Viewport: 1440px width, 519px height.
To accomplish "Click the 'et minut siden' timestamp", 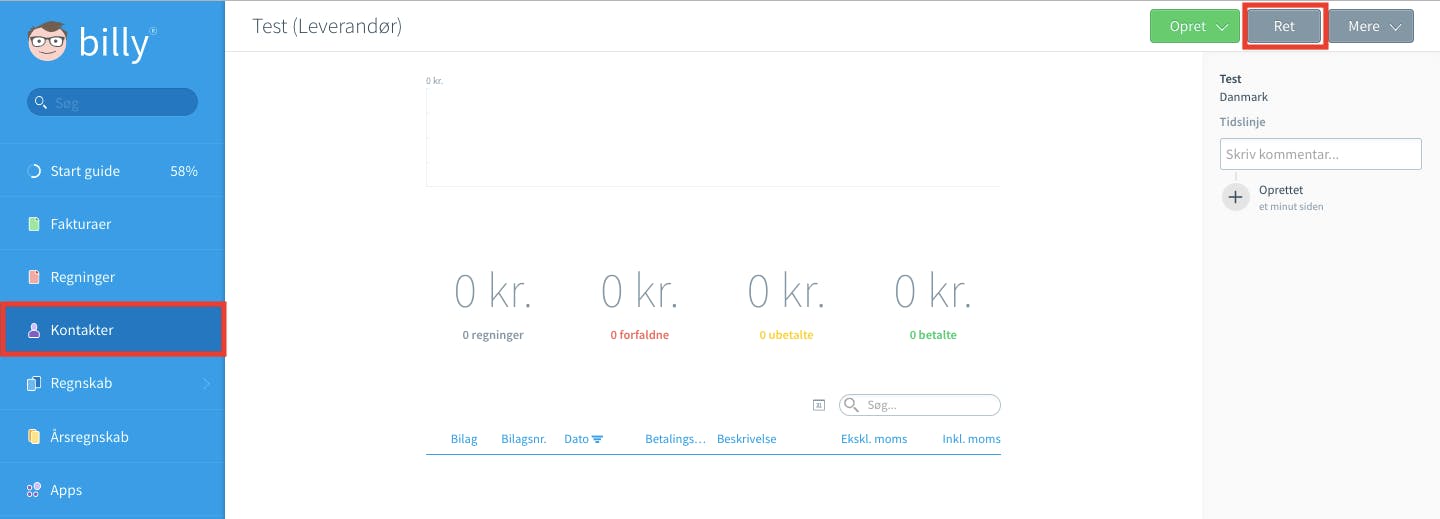I will click(1291, 207).
